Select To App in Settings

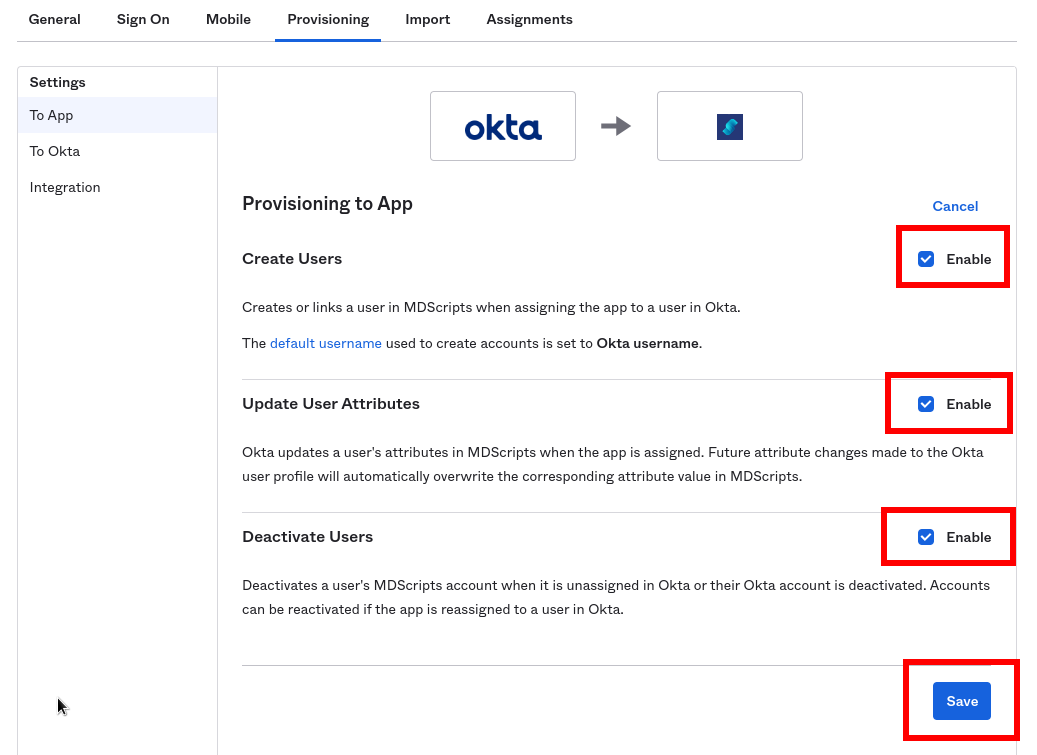118,115
